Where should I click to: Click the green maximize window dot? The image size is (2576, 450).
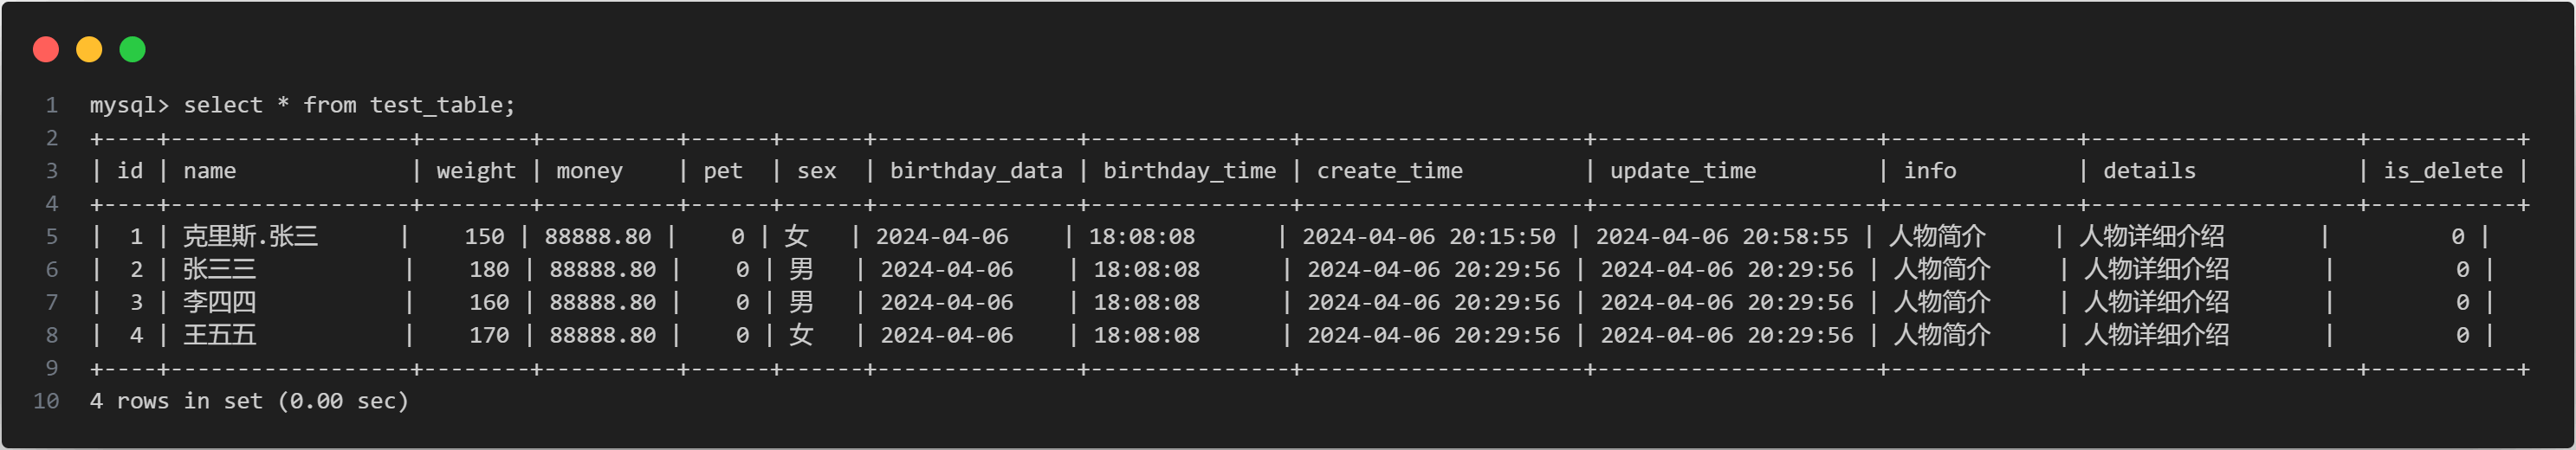click(x=132, y=49)
